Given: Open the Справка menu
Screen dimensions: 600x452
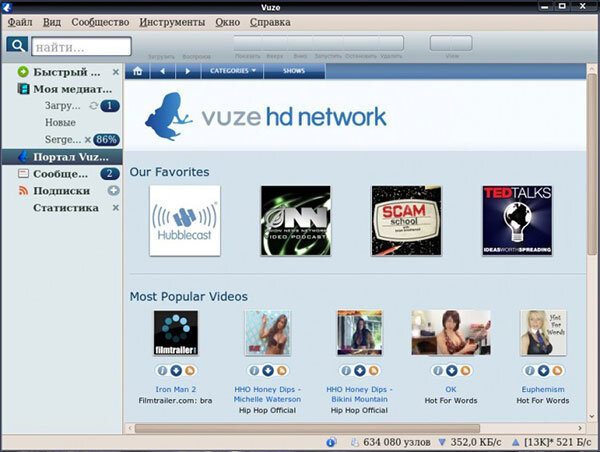Looking at the screenshot, I should pos(270,22).
